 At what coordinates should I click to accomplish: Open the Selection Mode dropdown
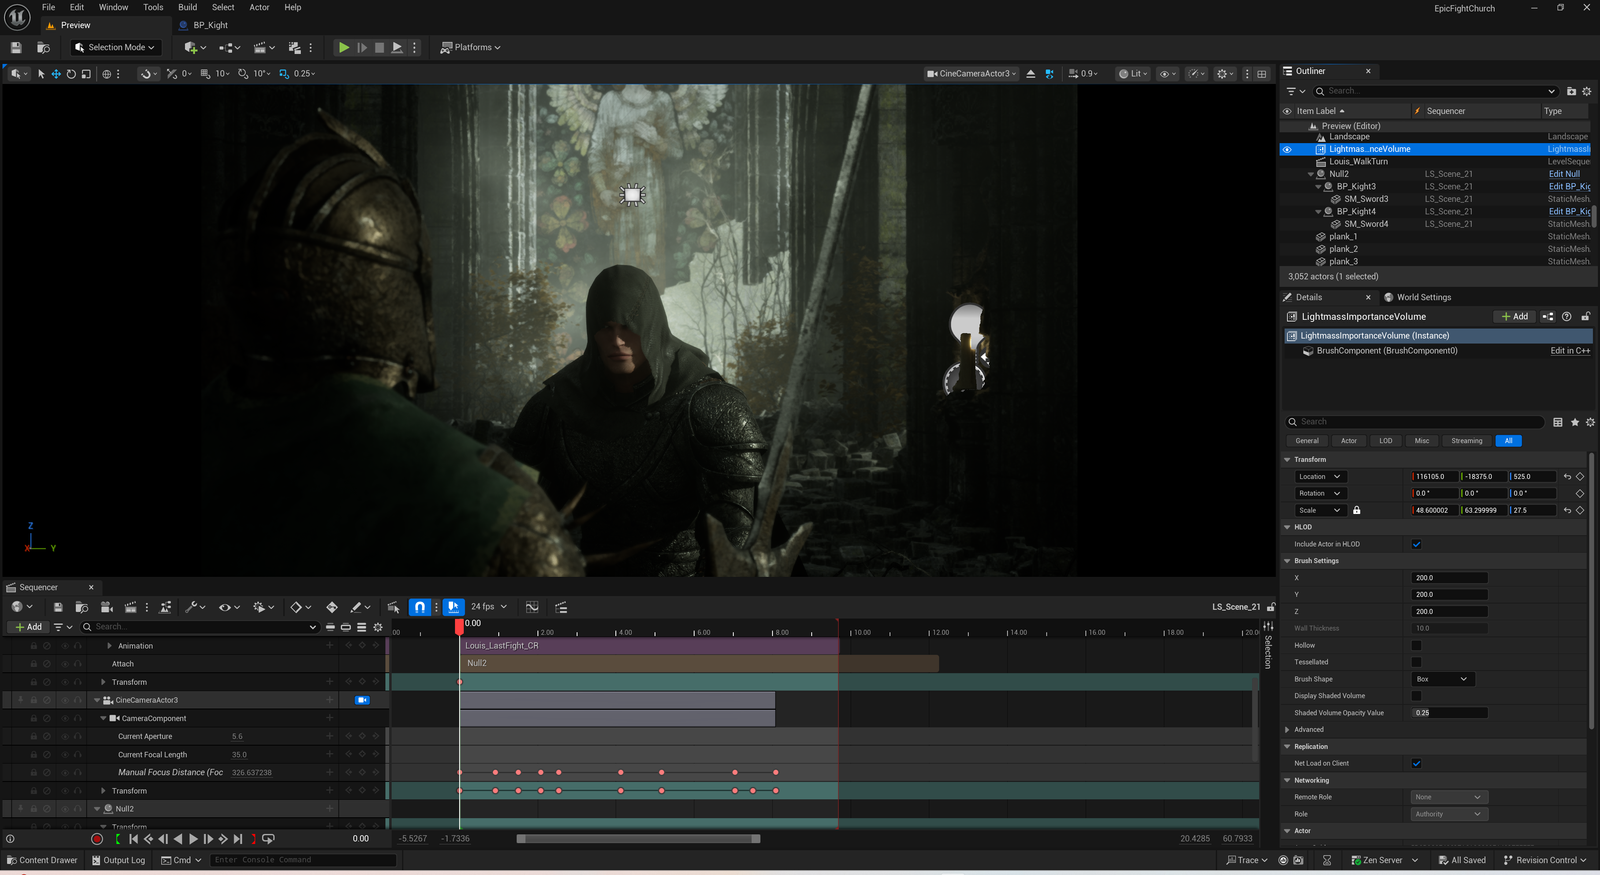click(115, 47)
